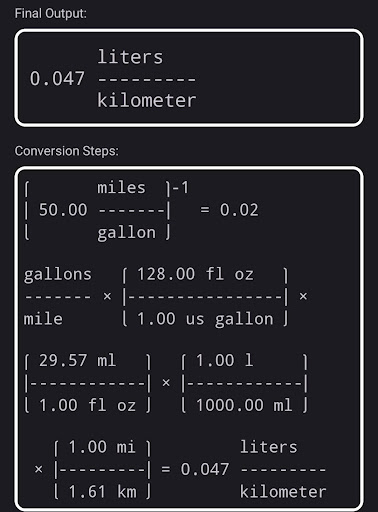Click the 1.00 fl oz denominator

pos(87,406)
